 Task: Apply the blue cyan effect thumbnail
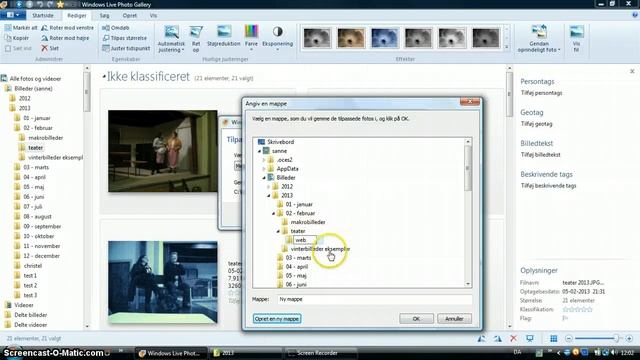[384, 38]
